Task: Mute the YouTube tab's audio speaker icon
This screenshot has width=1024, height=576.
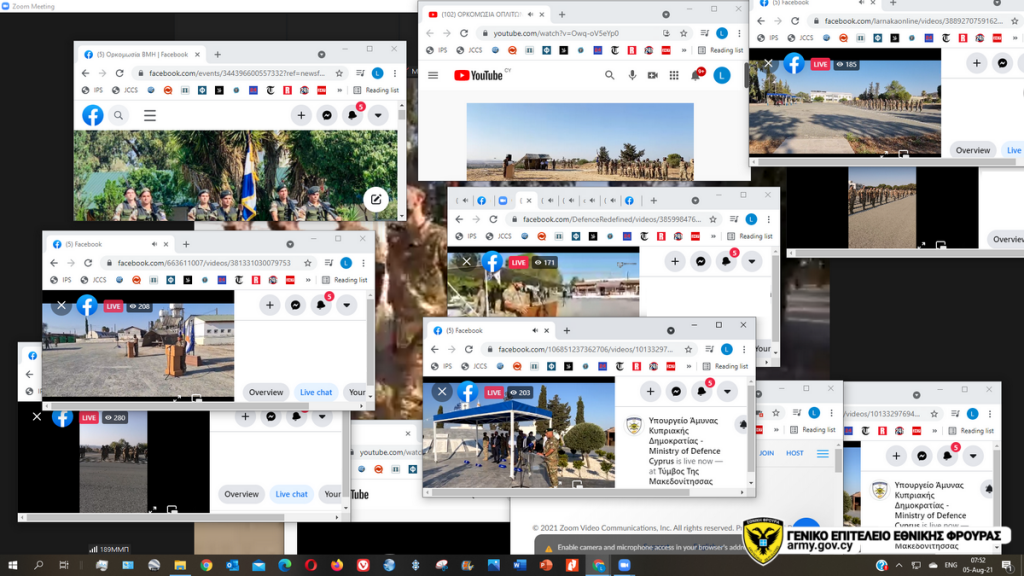Action: [530, 15]
